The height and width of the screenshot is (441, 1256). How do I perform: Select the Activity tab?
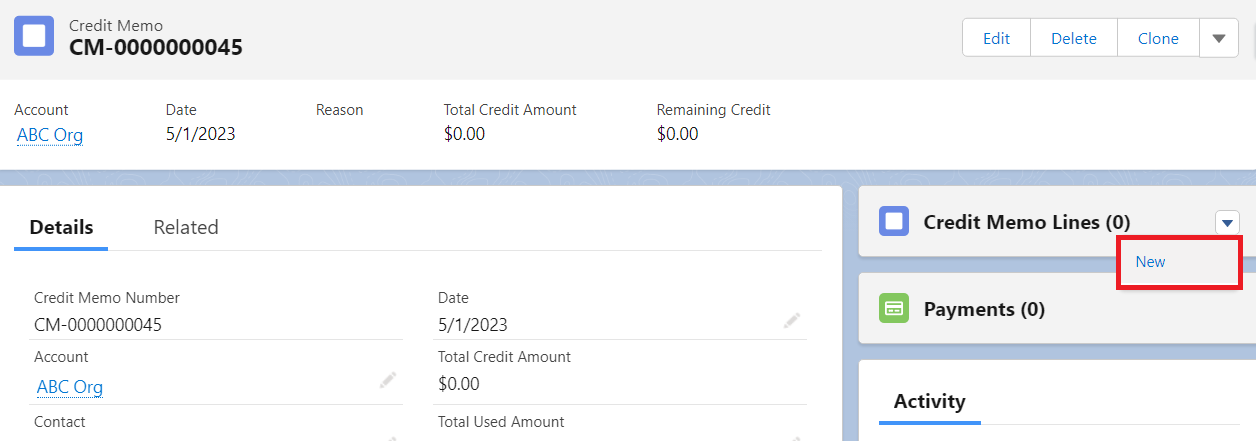click(929, 401)
